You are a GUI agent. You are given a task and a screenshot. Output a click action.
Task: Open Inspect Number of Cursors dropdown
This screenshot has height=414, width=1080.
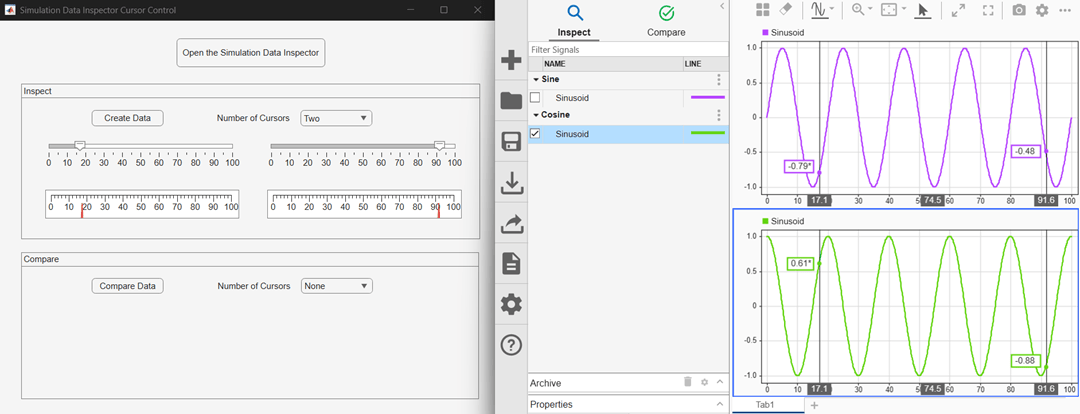(336, 118)
